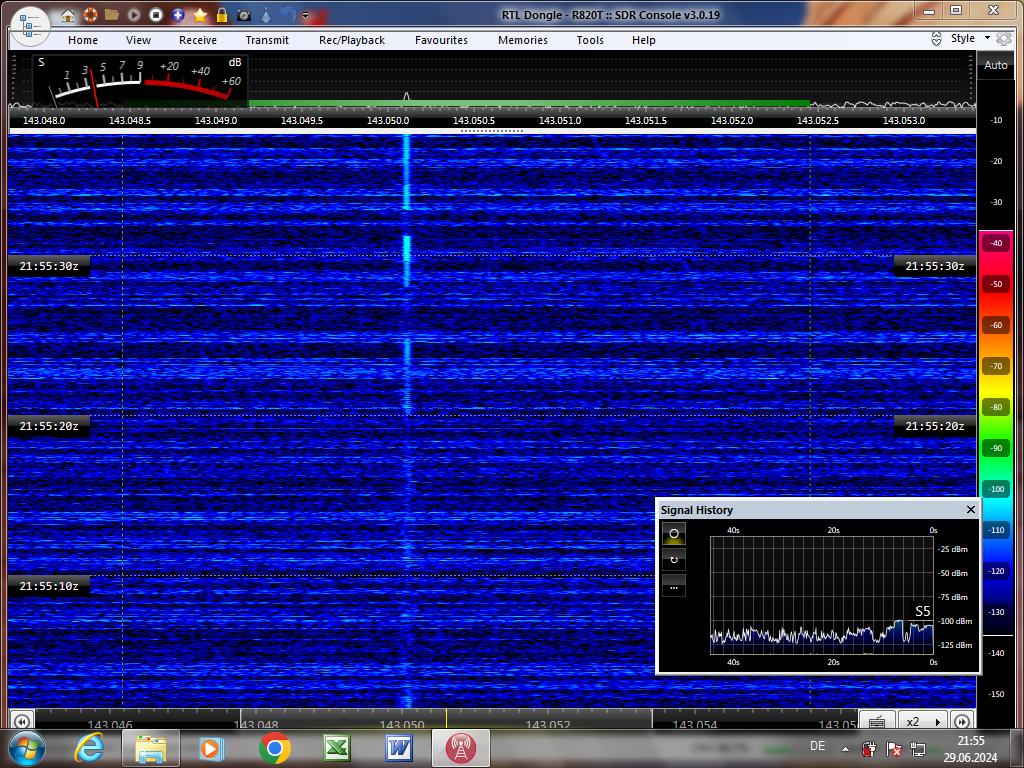The height and width of the screenshot is (768, 1024).
Task: Open the Rec/Playback ribbon tab
Action: point(352,40)
